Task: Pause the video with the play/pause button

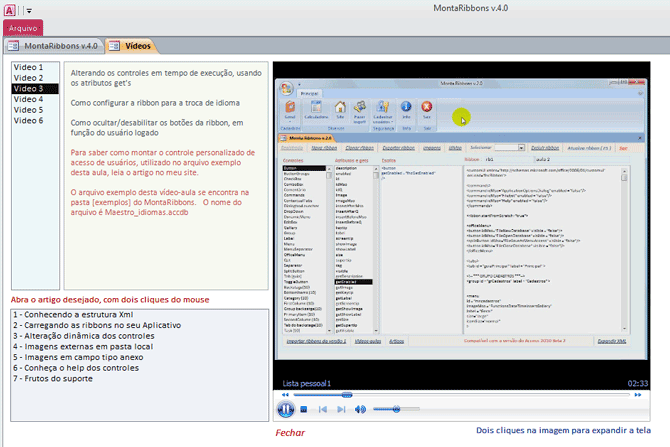Action: pyautogui.click(x=286, y=409)
